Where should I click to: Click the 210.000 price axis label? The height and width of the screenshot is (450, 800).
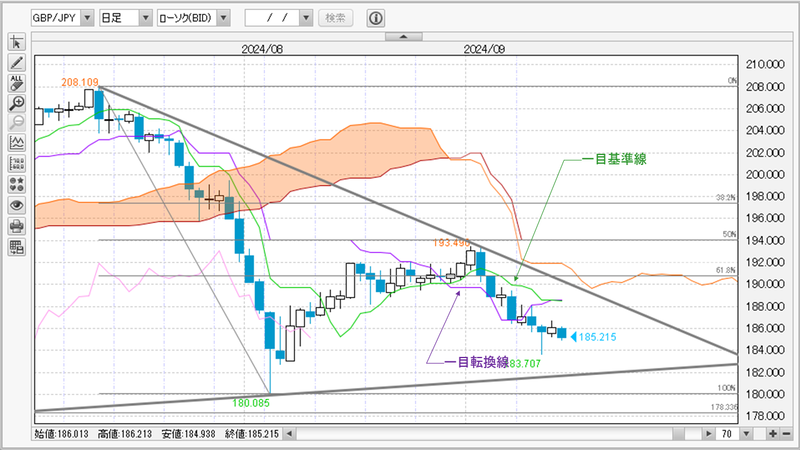(765, 64)
